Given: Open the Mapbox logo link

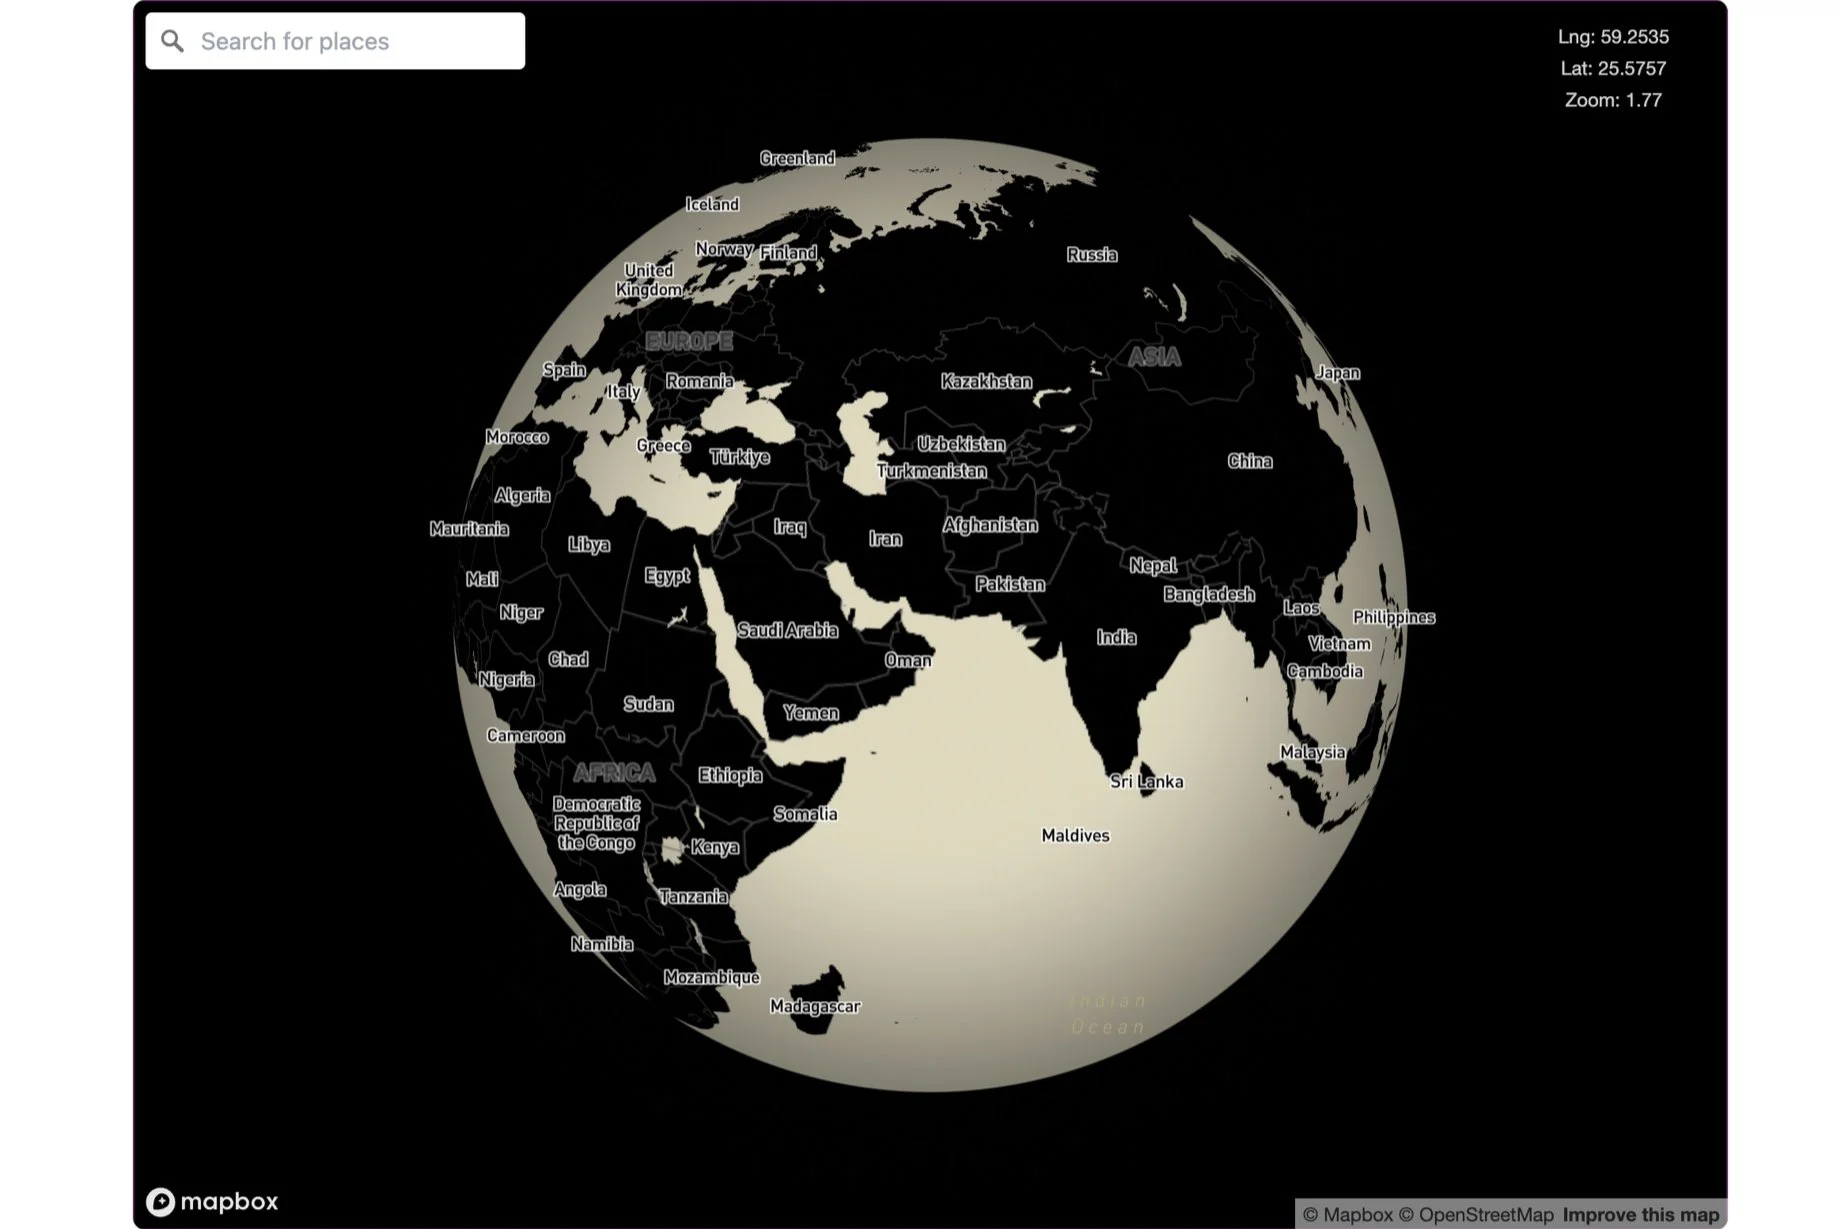Looking at the screenshot, I should pos(212,1201).
